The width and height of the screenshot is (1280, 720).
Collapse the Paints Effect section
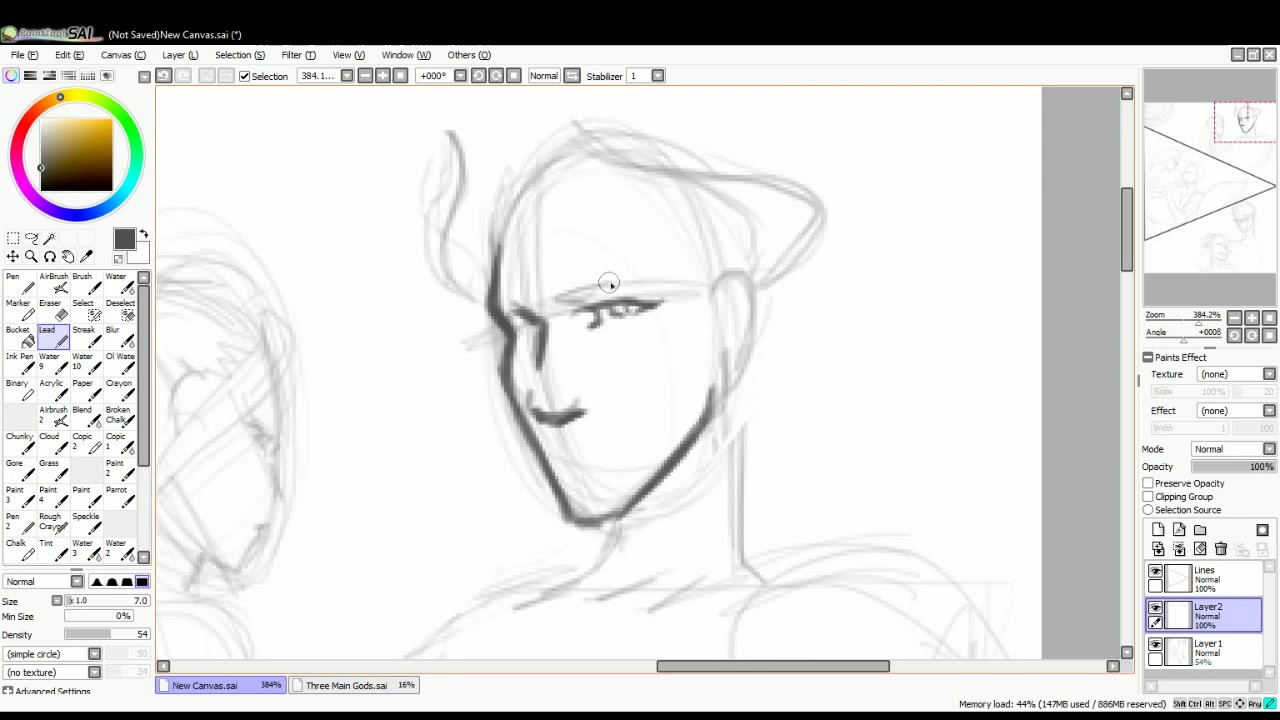[x=1148, y=357]
